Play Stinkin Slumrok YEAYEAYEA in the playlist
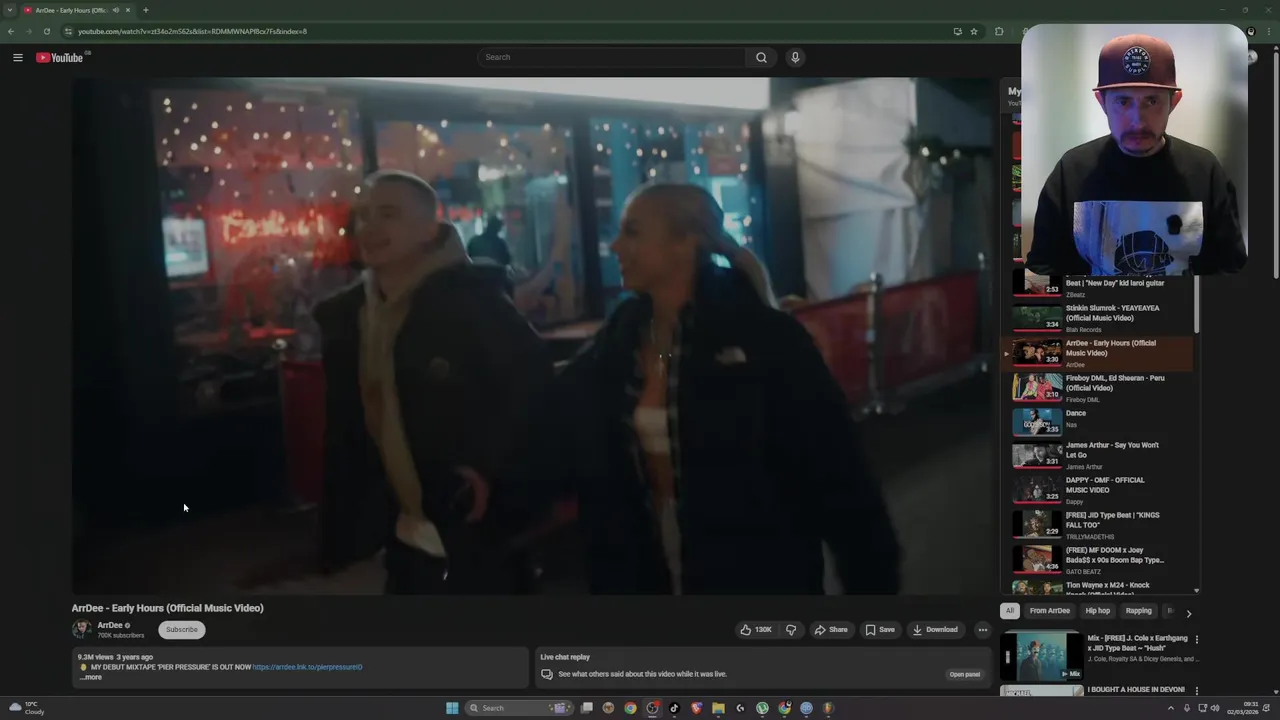Screen dimensions: 1280x720 [1098, 318]
